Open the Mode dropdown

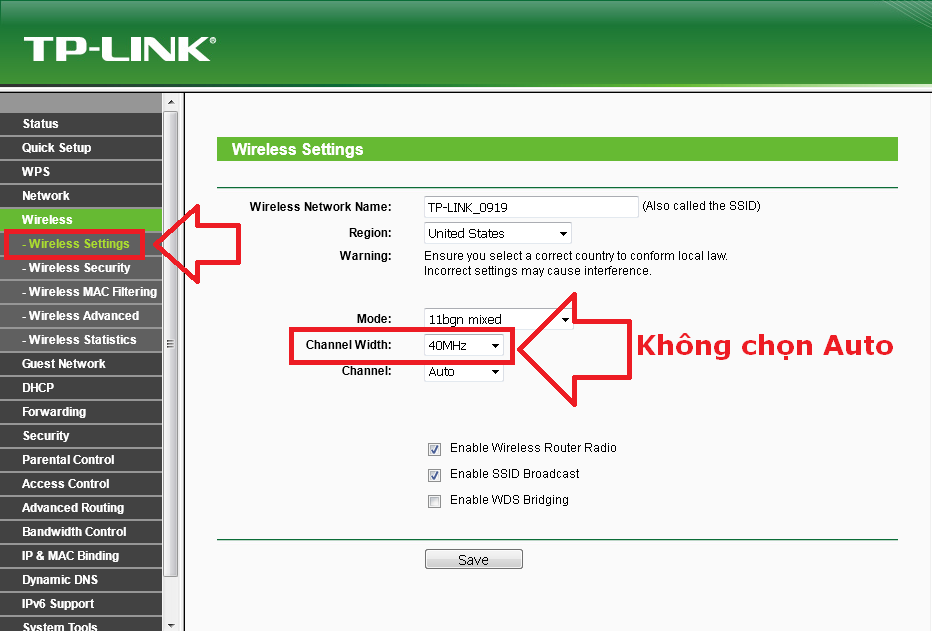click(498, 318)
